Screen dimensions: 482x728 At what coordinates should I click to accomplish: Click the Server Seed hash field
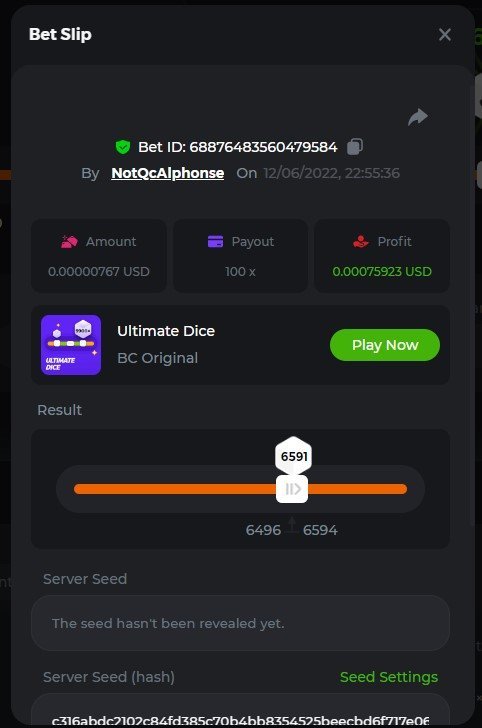coord(241,711)
